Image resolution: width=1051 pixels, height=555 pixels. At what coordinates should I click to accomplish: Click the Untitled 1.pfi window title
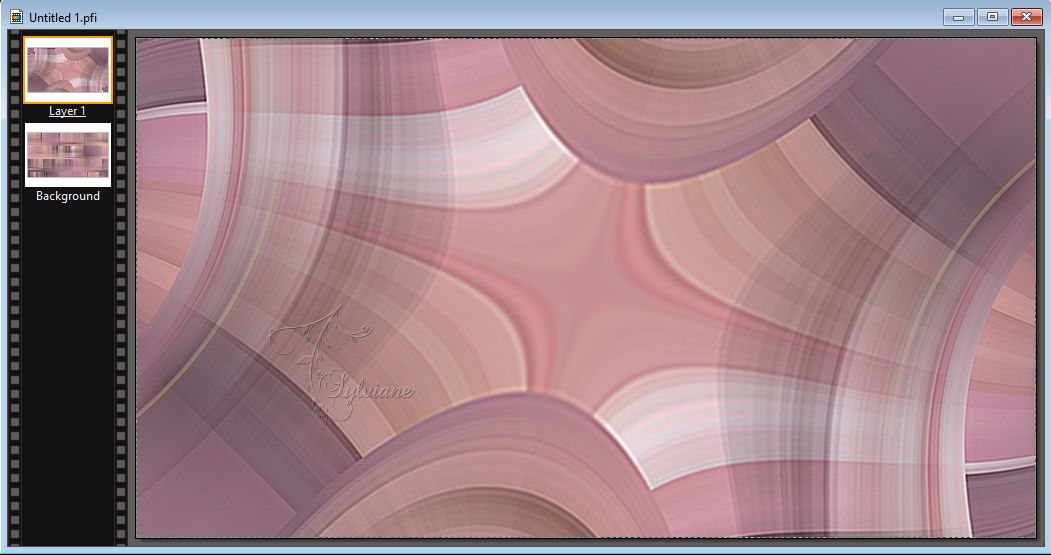[x=62, y=17]
